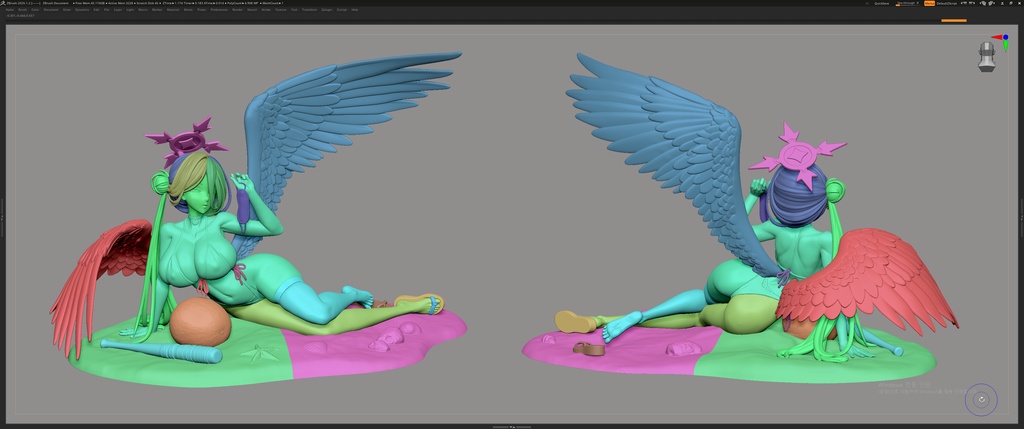Image resolution: width=1024 pixels, height=429 pixels.
Task: Click the ZBrush logo icon in title bar
Action: click(x=3, y=3)
